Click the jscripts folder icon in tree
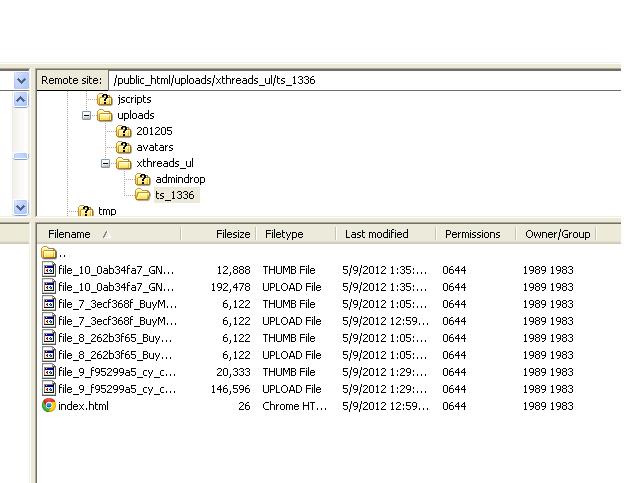The image size is (639, 483). [x=105, y=99]
